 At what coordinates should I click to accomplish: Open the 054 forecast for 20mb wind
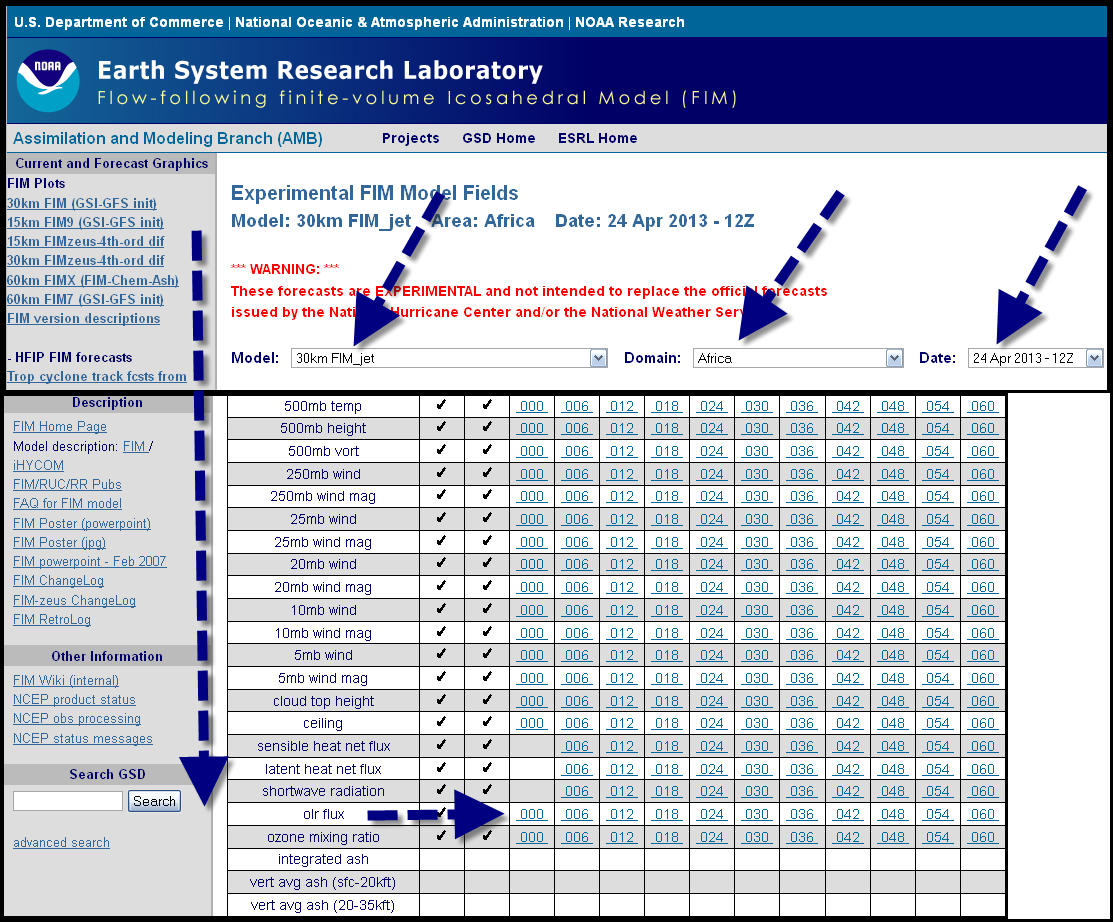click(x=938, y=564)
